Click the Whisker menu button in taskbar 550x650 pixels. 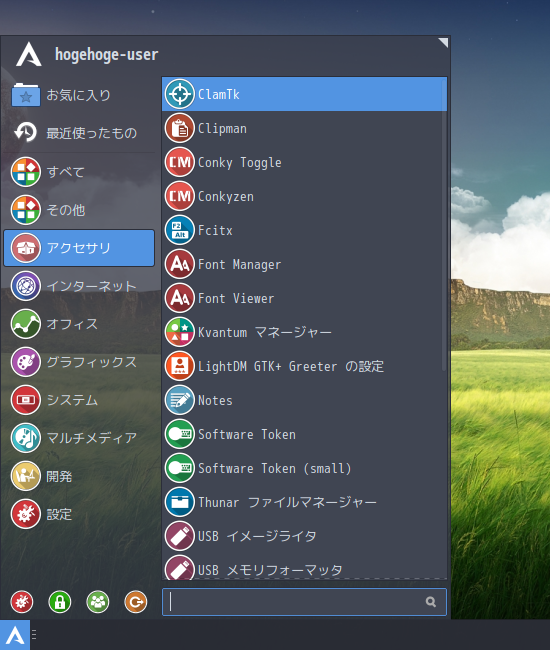(15, 635)
